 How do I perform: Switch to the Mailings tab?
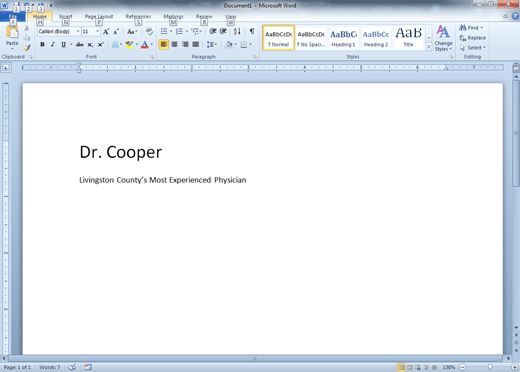pos(173,16)
